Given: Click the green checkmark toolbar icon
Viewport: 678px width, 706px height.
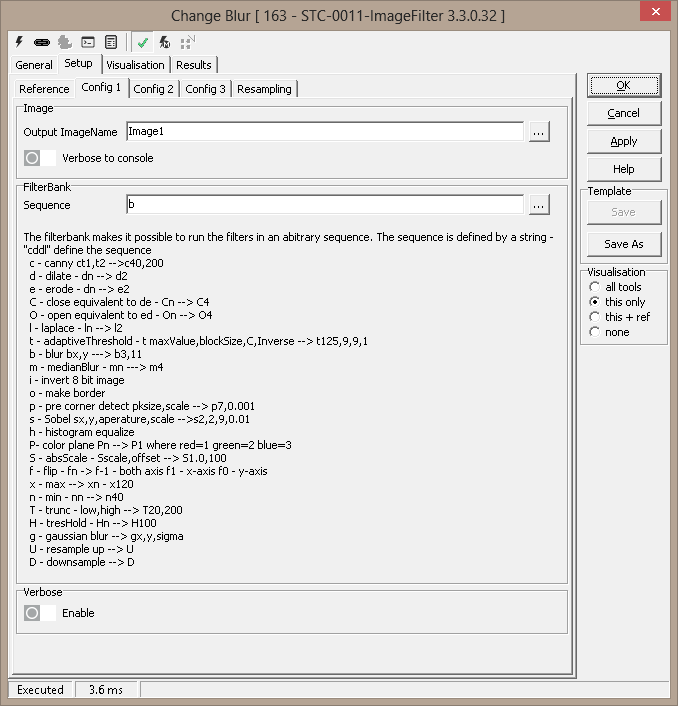Looking at the screenshot, I should point(144,43).
